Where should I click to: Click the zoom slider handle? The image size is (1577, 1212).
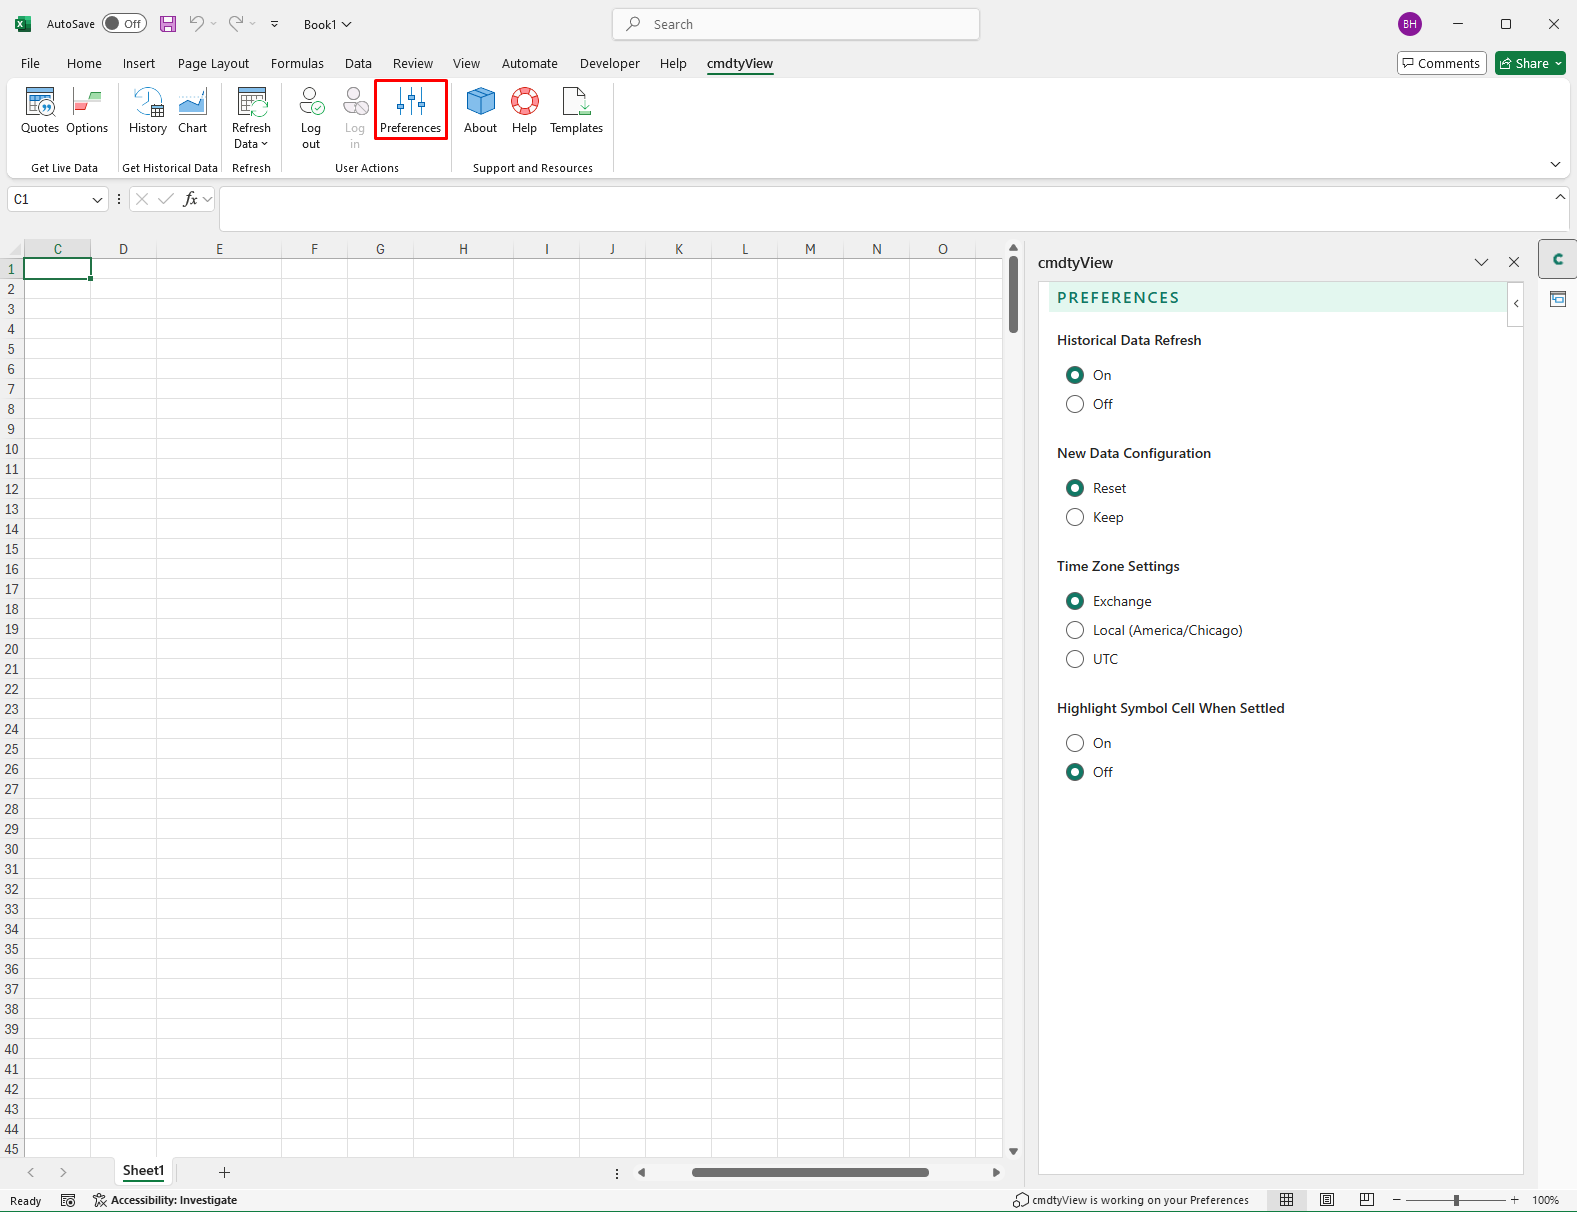pyautogui.click(x=1456, y=1200)
